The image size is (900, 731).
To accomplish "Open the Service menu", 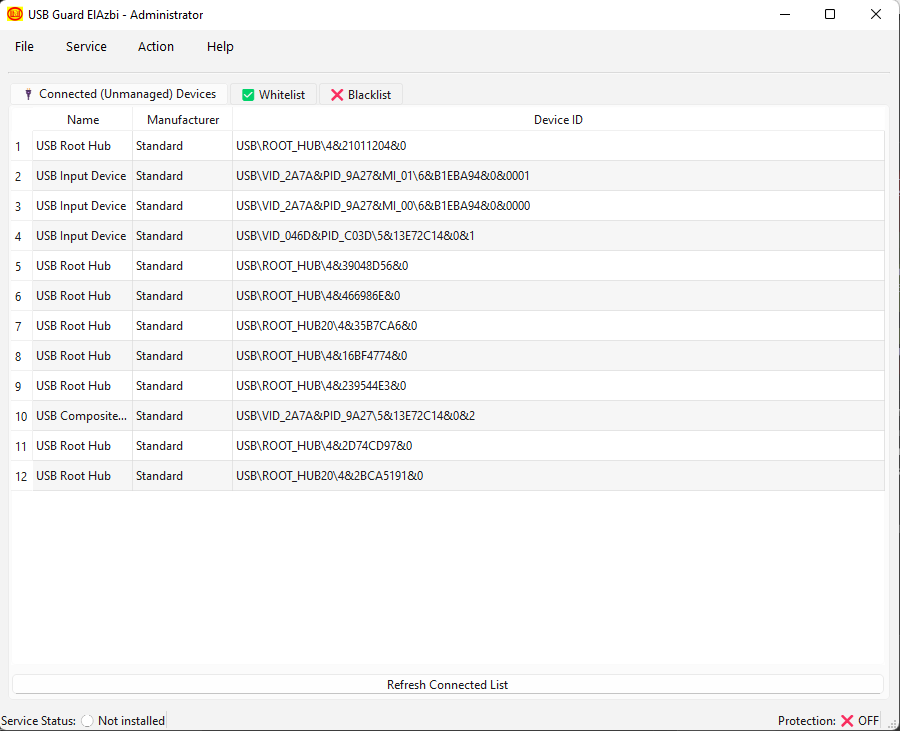I will [86, 47].
